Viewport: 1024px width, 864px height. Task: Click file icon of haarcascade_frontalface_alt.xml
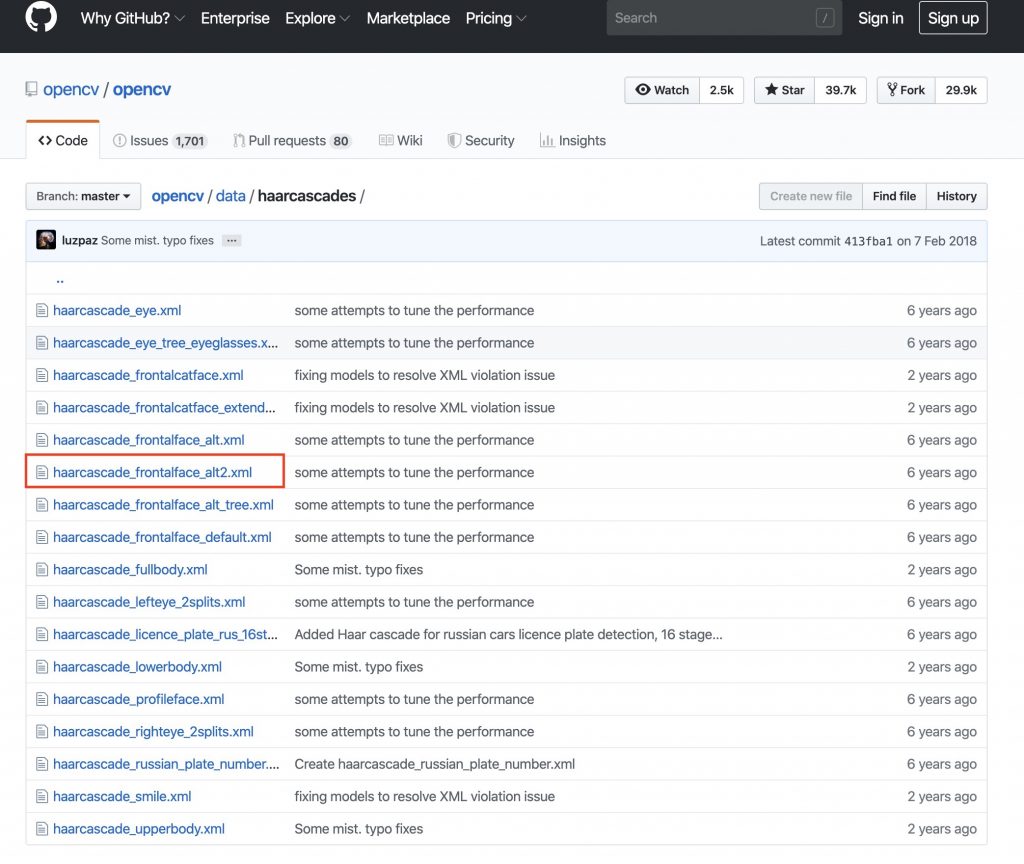click(x=42, y=440)
